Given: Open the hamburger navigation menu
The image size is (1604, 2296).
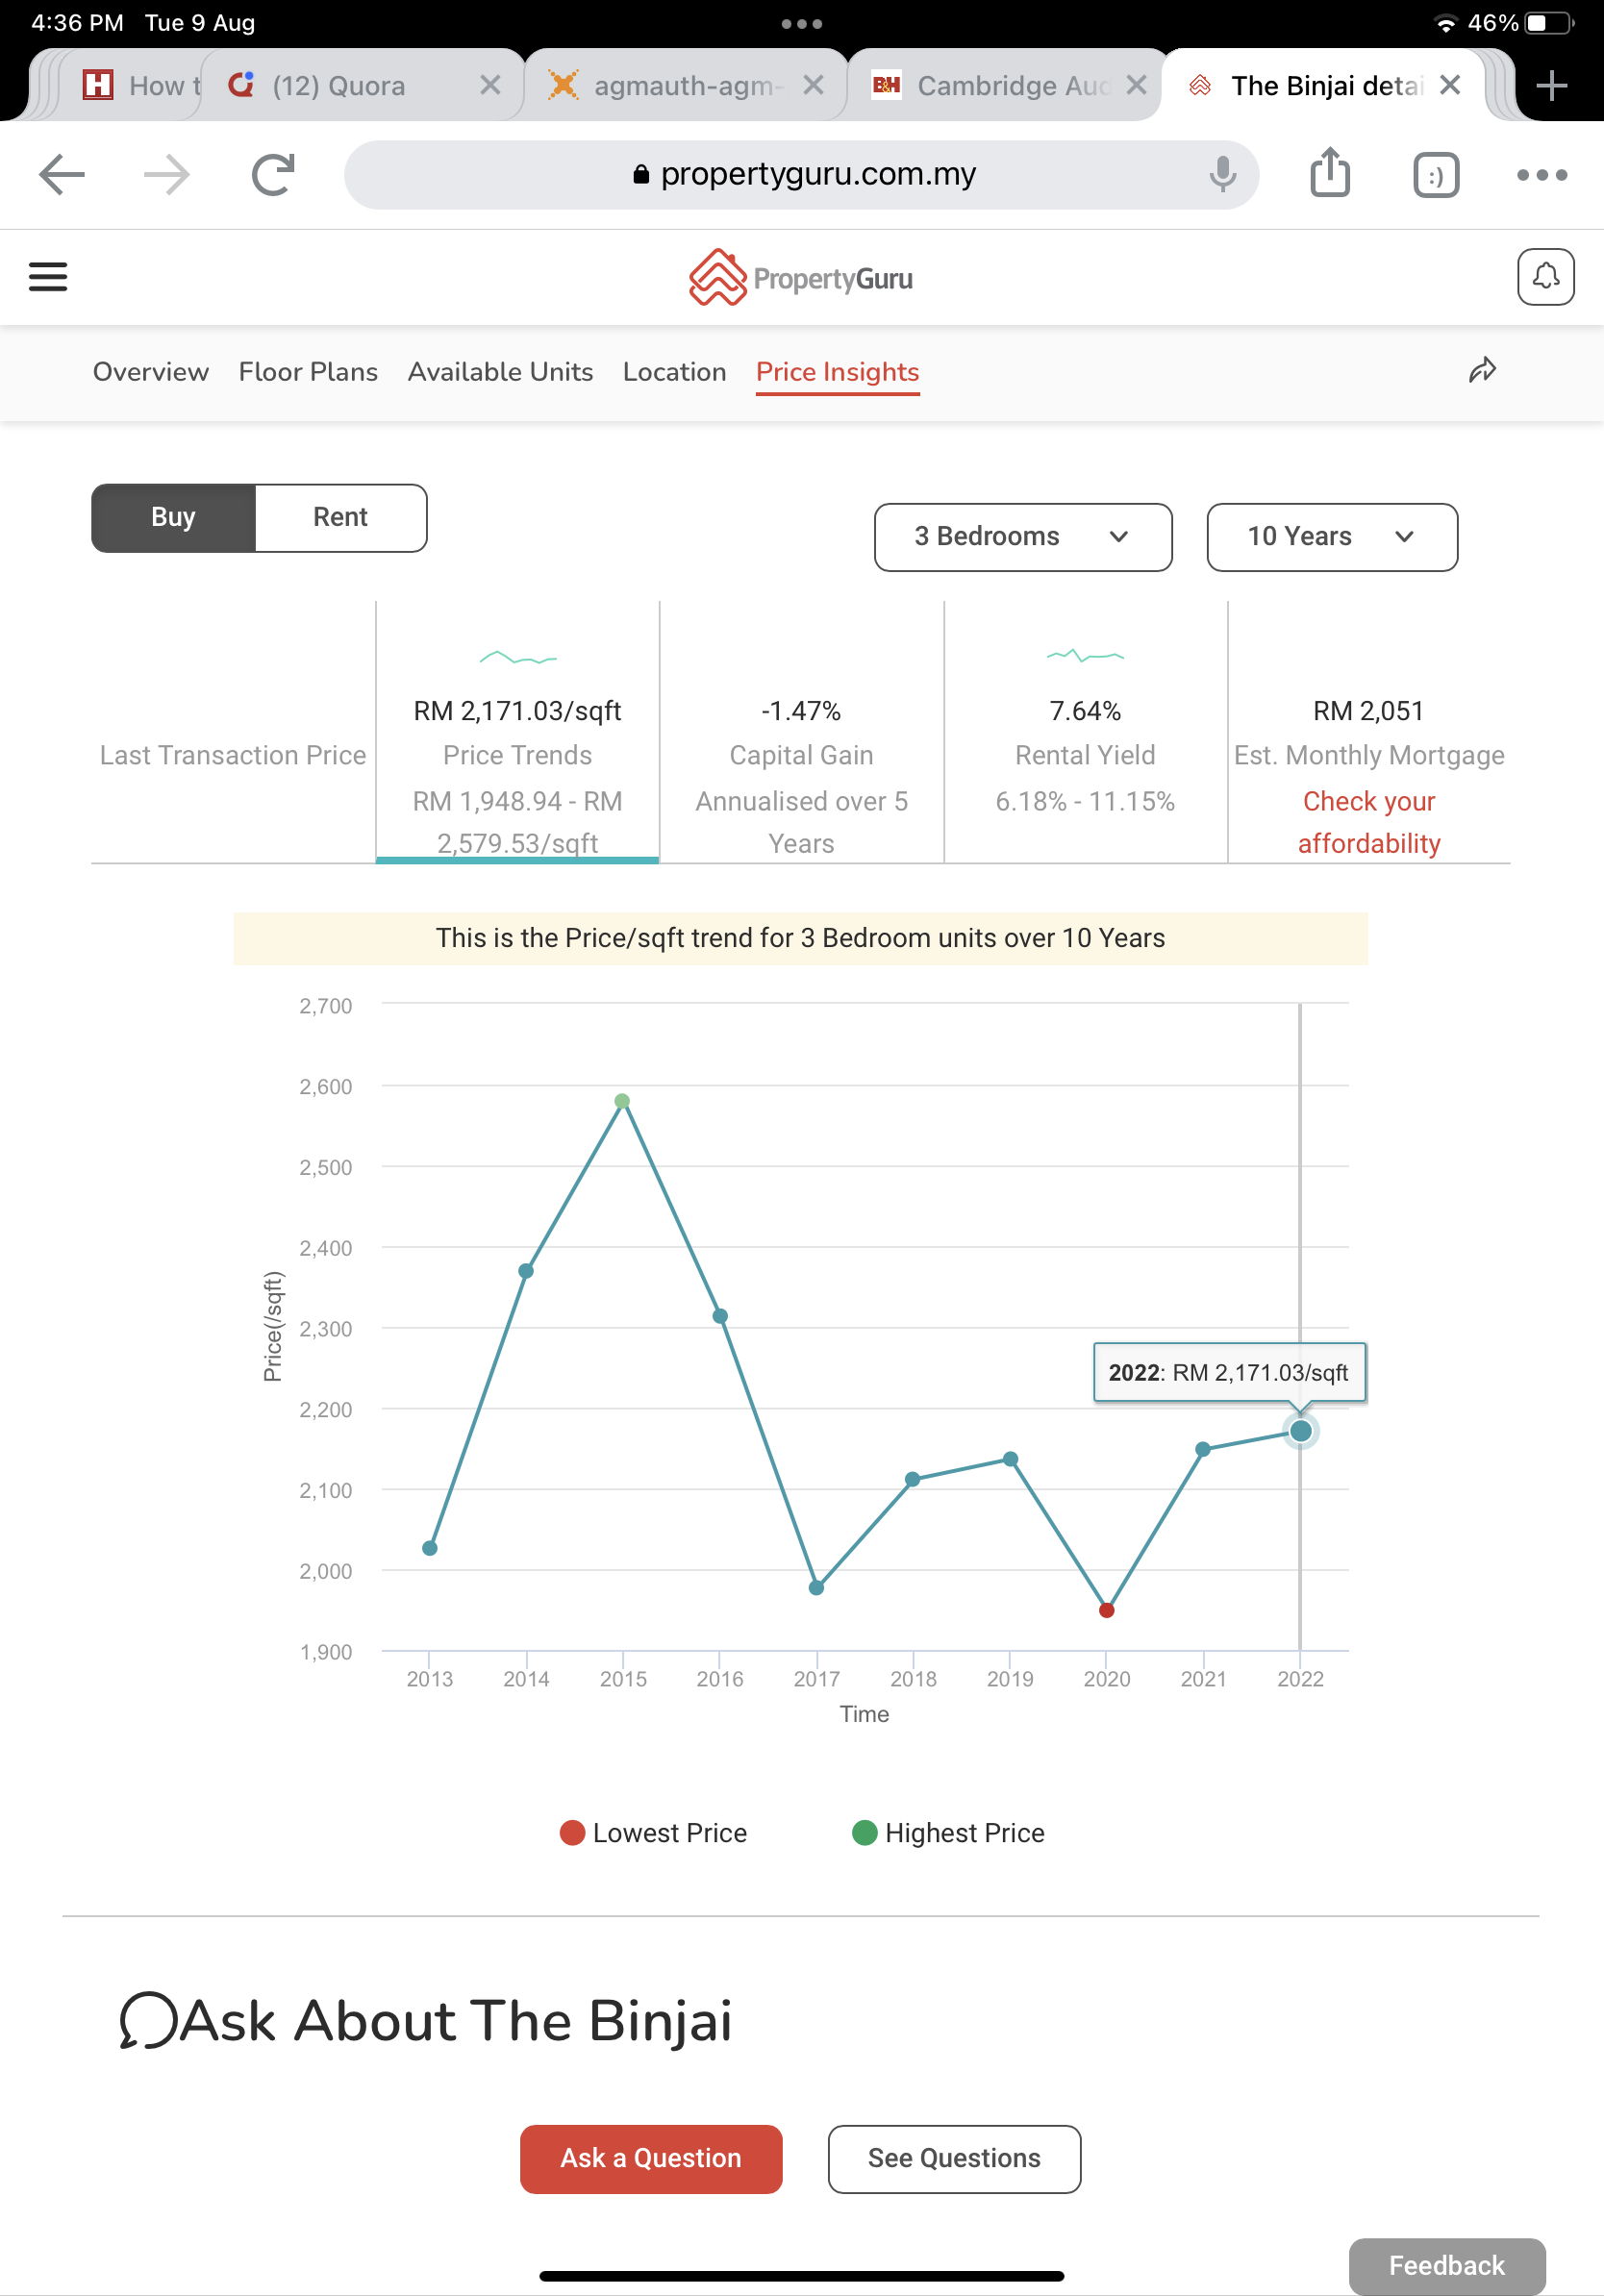Looking at the screenshot, I should point(48,277).
